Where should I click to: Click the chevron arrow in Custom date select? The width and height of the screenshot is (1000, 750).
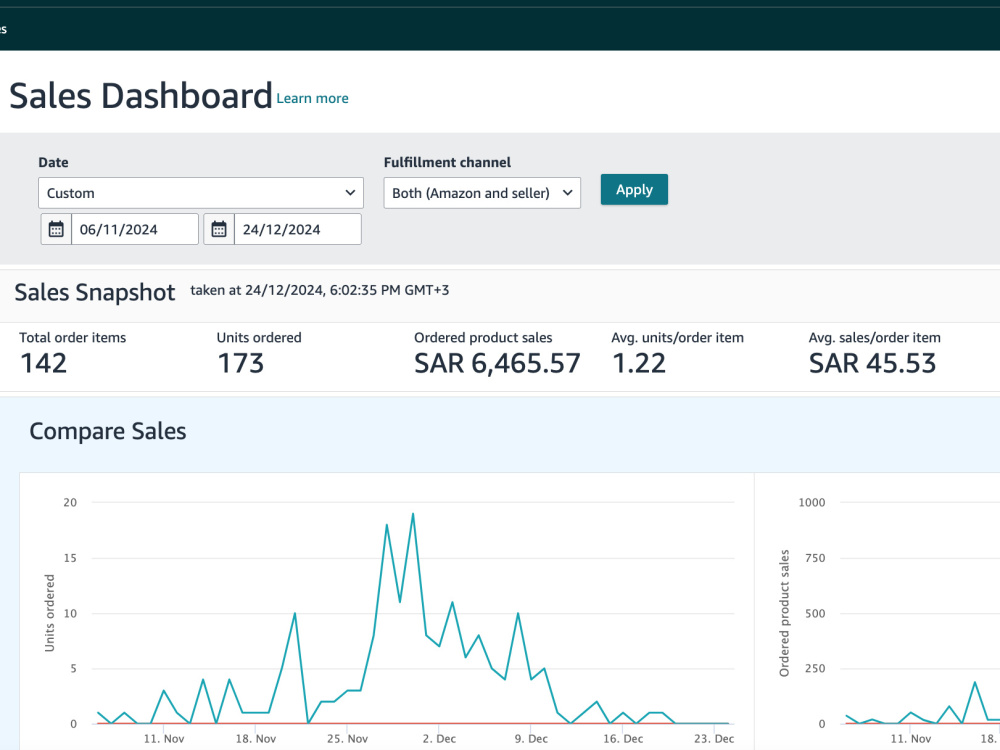point(350,193)
